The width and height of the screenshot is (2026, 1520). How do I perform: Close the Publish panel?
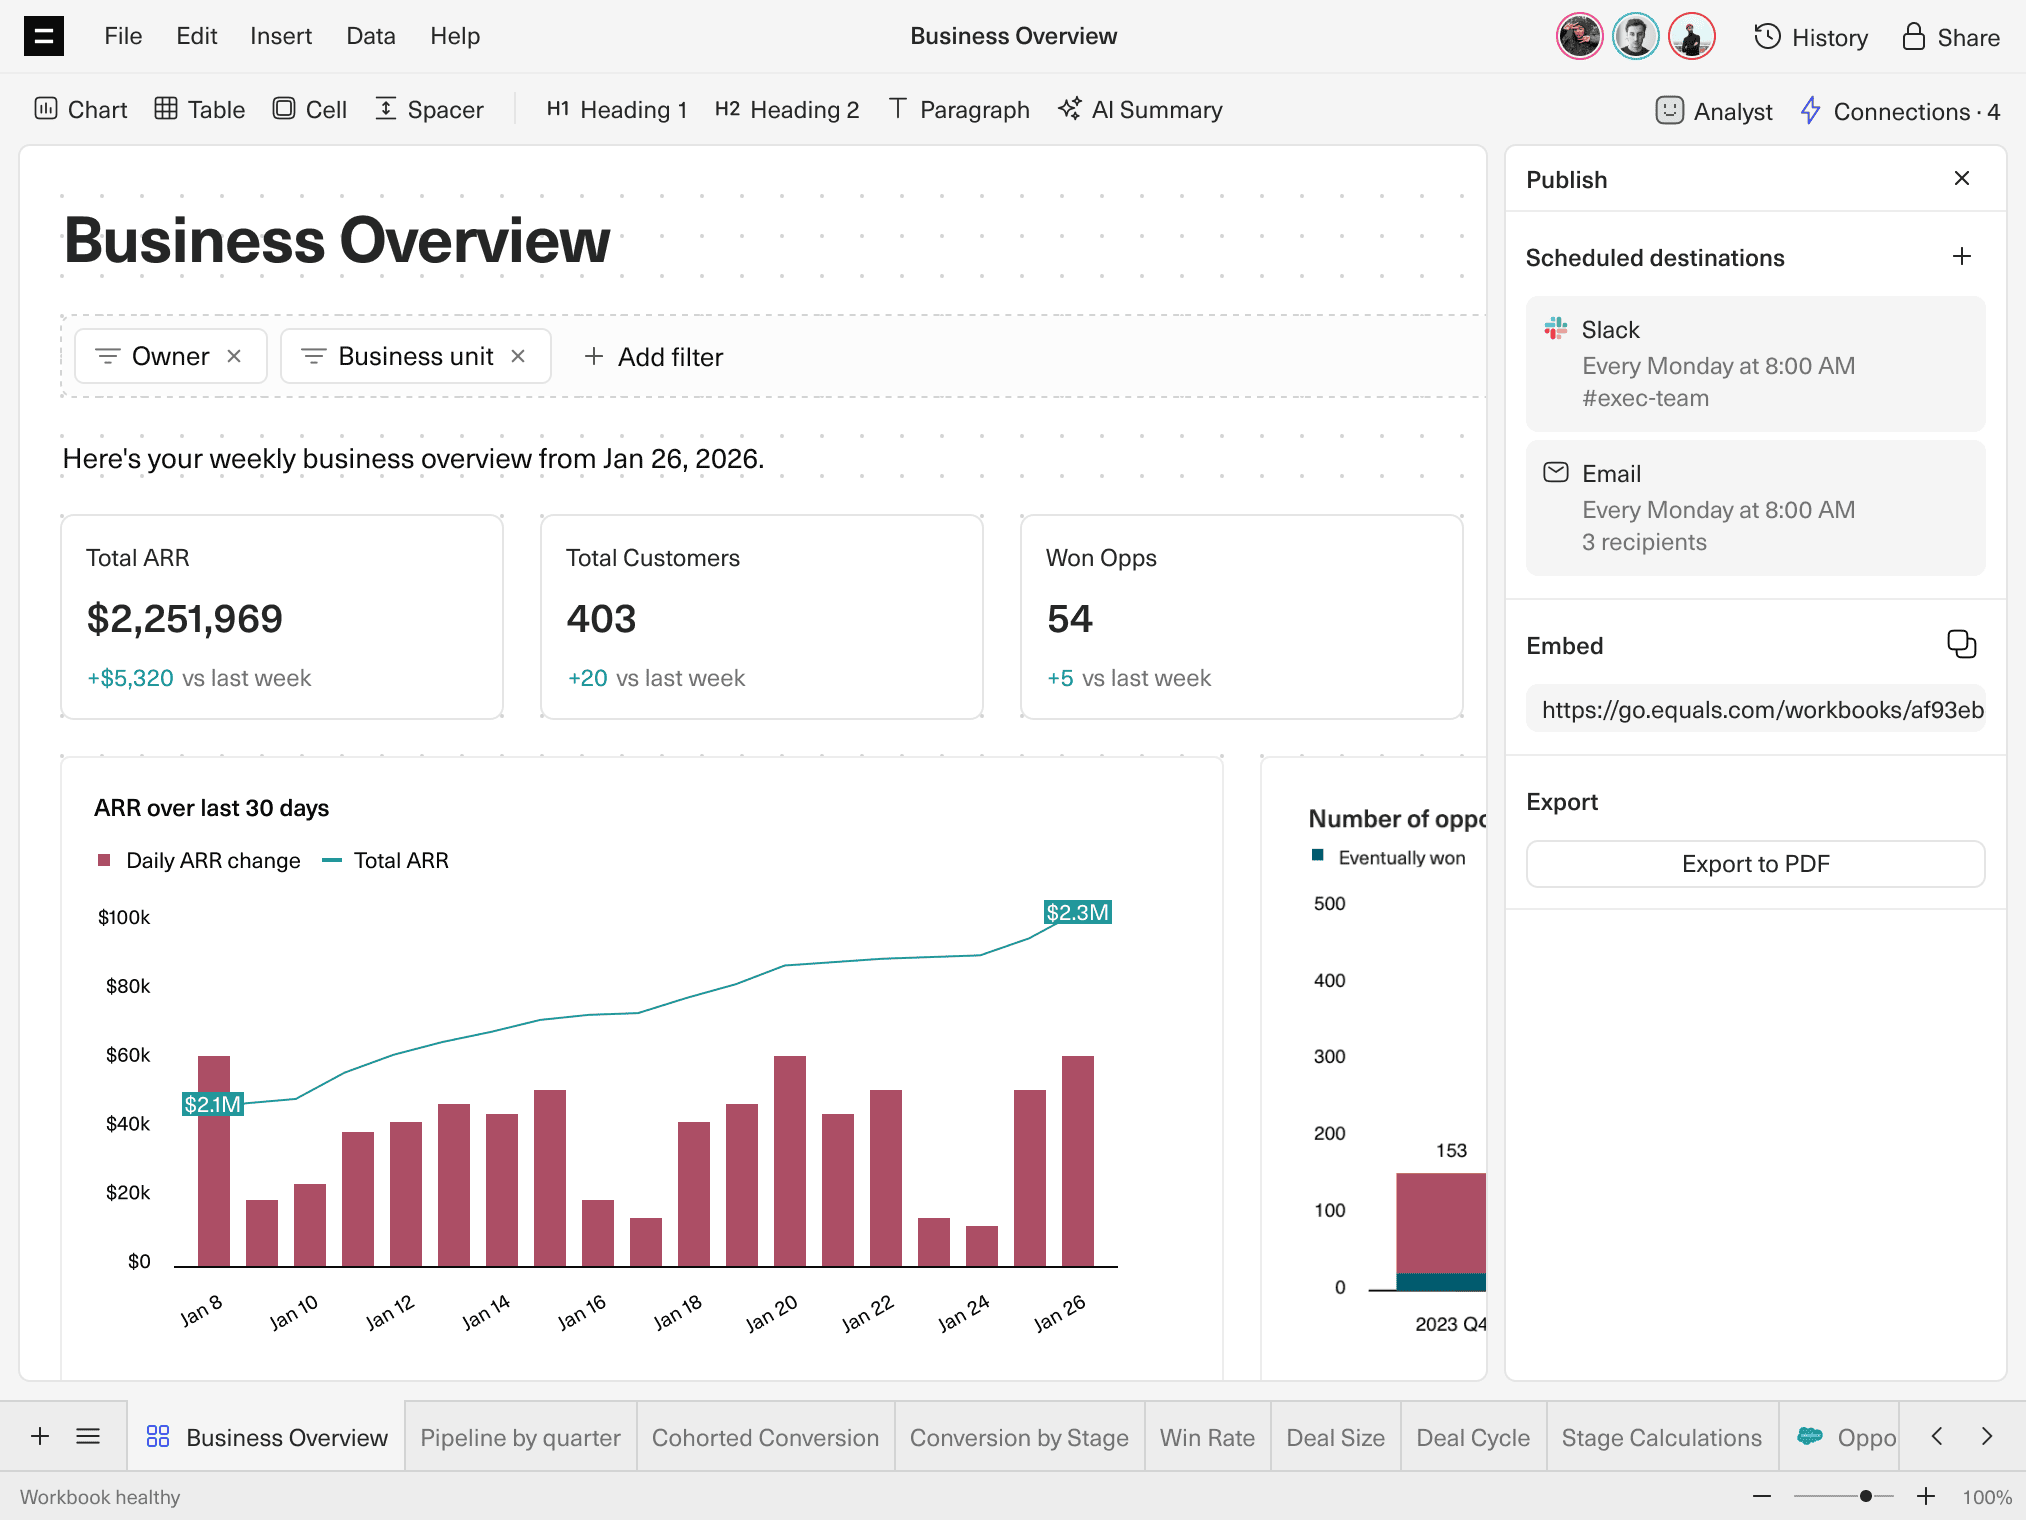click(1961, 178)
